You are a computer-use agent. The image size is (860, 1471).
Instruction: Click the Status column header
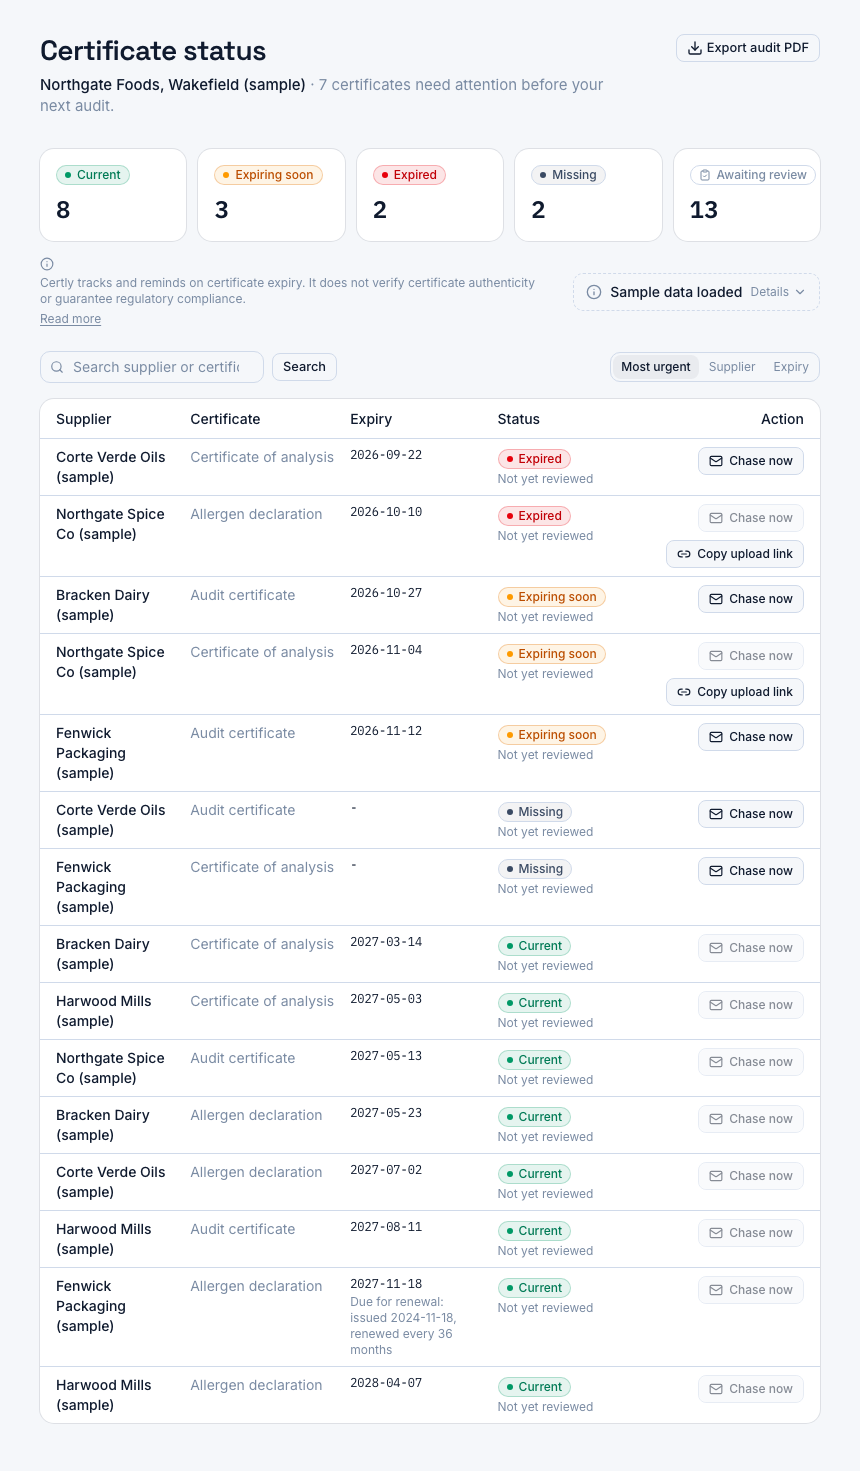[519, 419]
